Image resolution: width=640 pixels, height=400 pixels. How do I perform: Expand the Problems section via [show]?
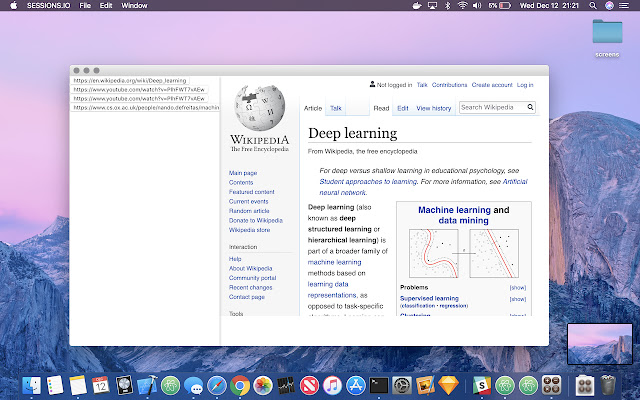tap(518, 287)
